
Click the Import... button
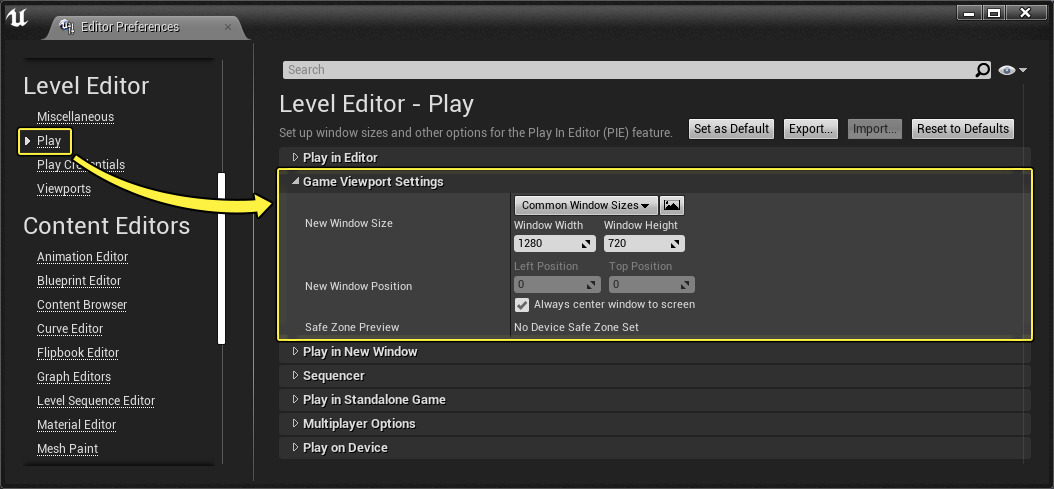pos(875,129)
